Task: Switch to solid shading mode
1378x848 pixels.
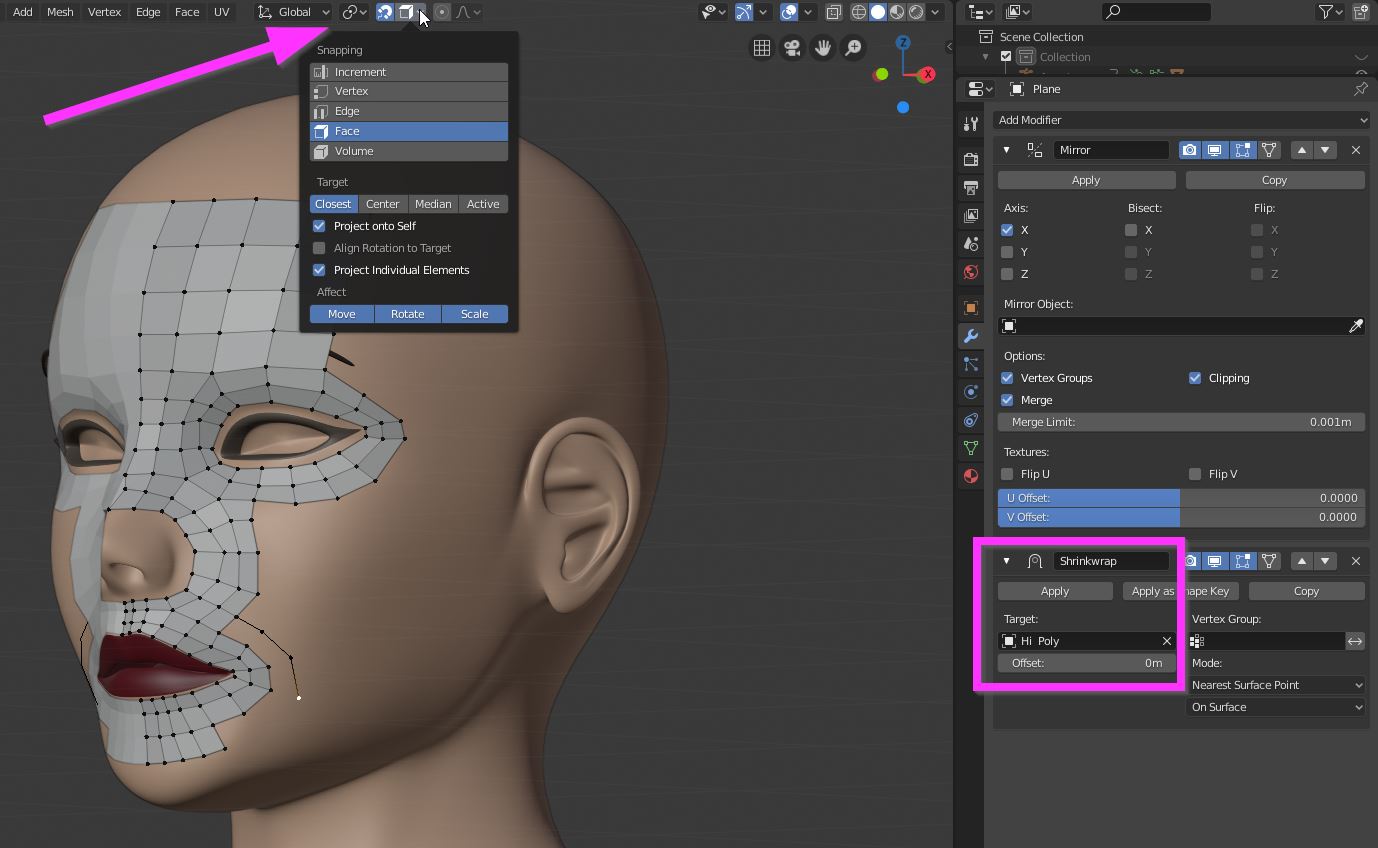Action: 878,12
